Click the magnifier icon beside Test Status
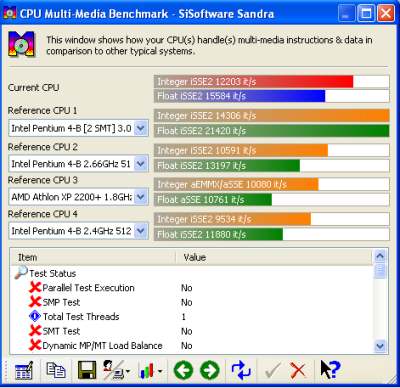Screen dimensions: 400x388 coord(21,273)
